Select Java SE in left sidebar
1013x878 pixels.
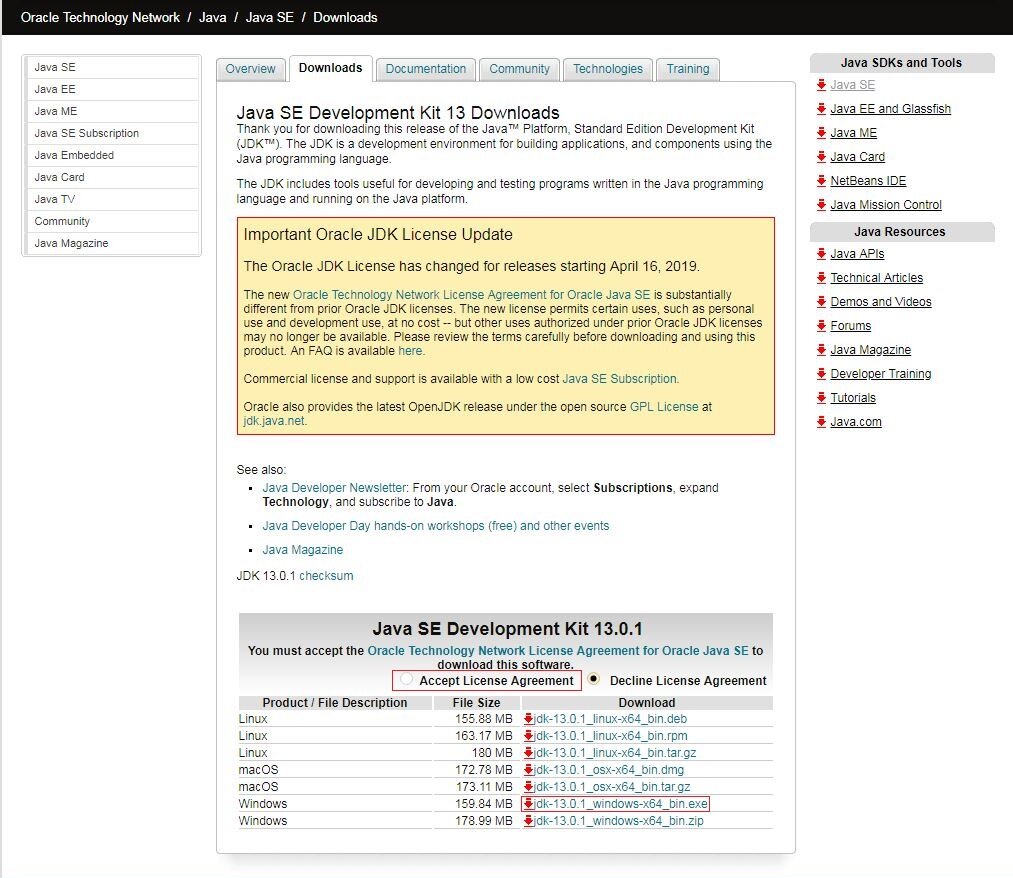[x=111, y=67]
